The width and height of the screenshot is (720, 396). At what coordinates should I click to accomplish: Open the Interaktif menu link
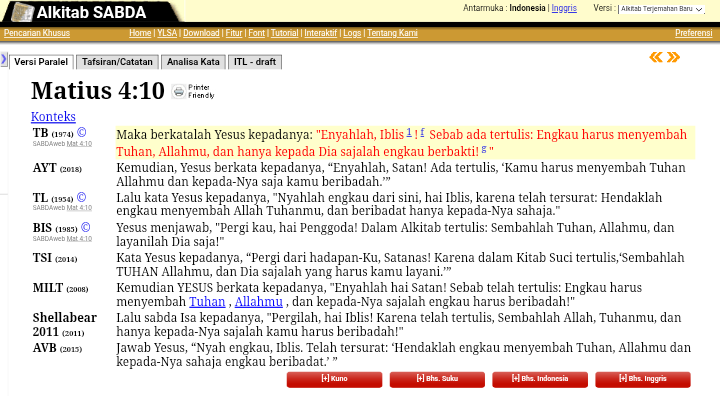(x=321, y=33)
